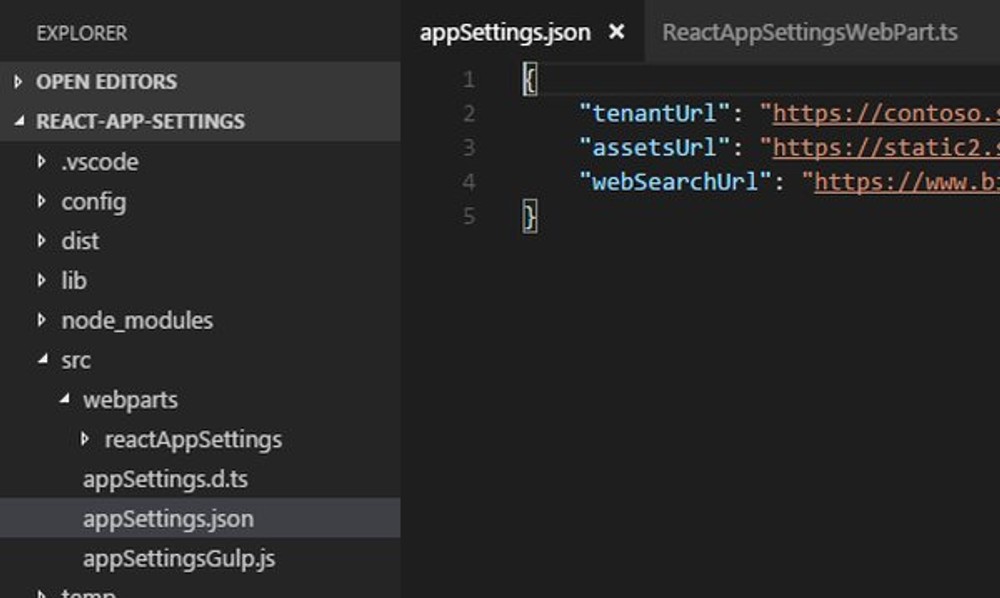Open appSettings.d.ts file
Viewport: 1000px width, 598px height.
166,479
